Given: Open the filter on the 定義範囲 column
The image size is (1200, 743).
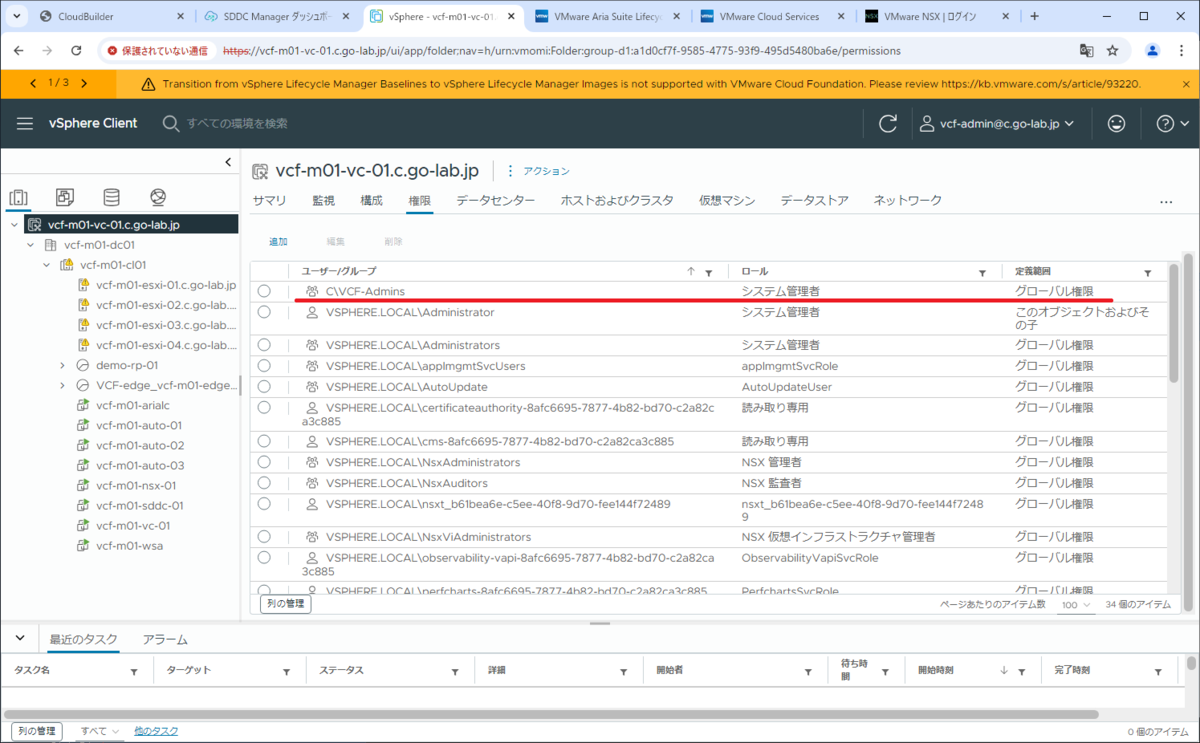Looking at the screenshot, I should click(1148, 272).
